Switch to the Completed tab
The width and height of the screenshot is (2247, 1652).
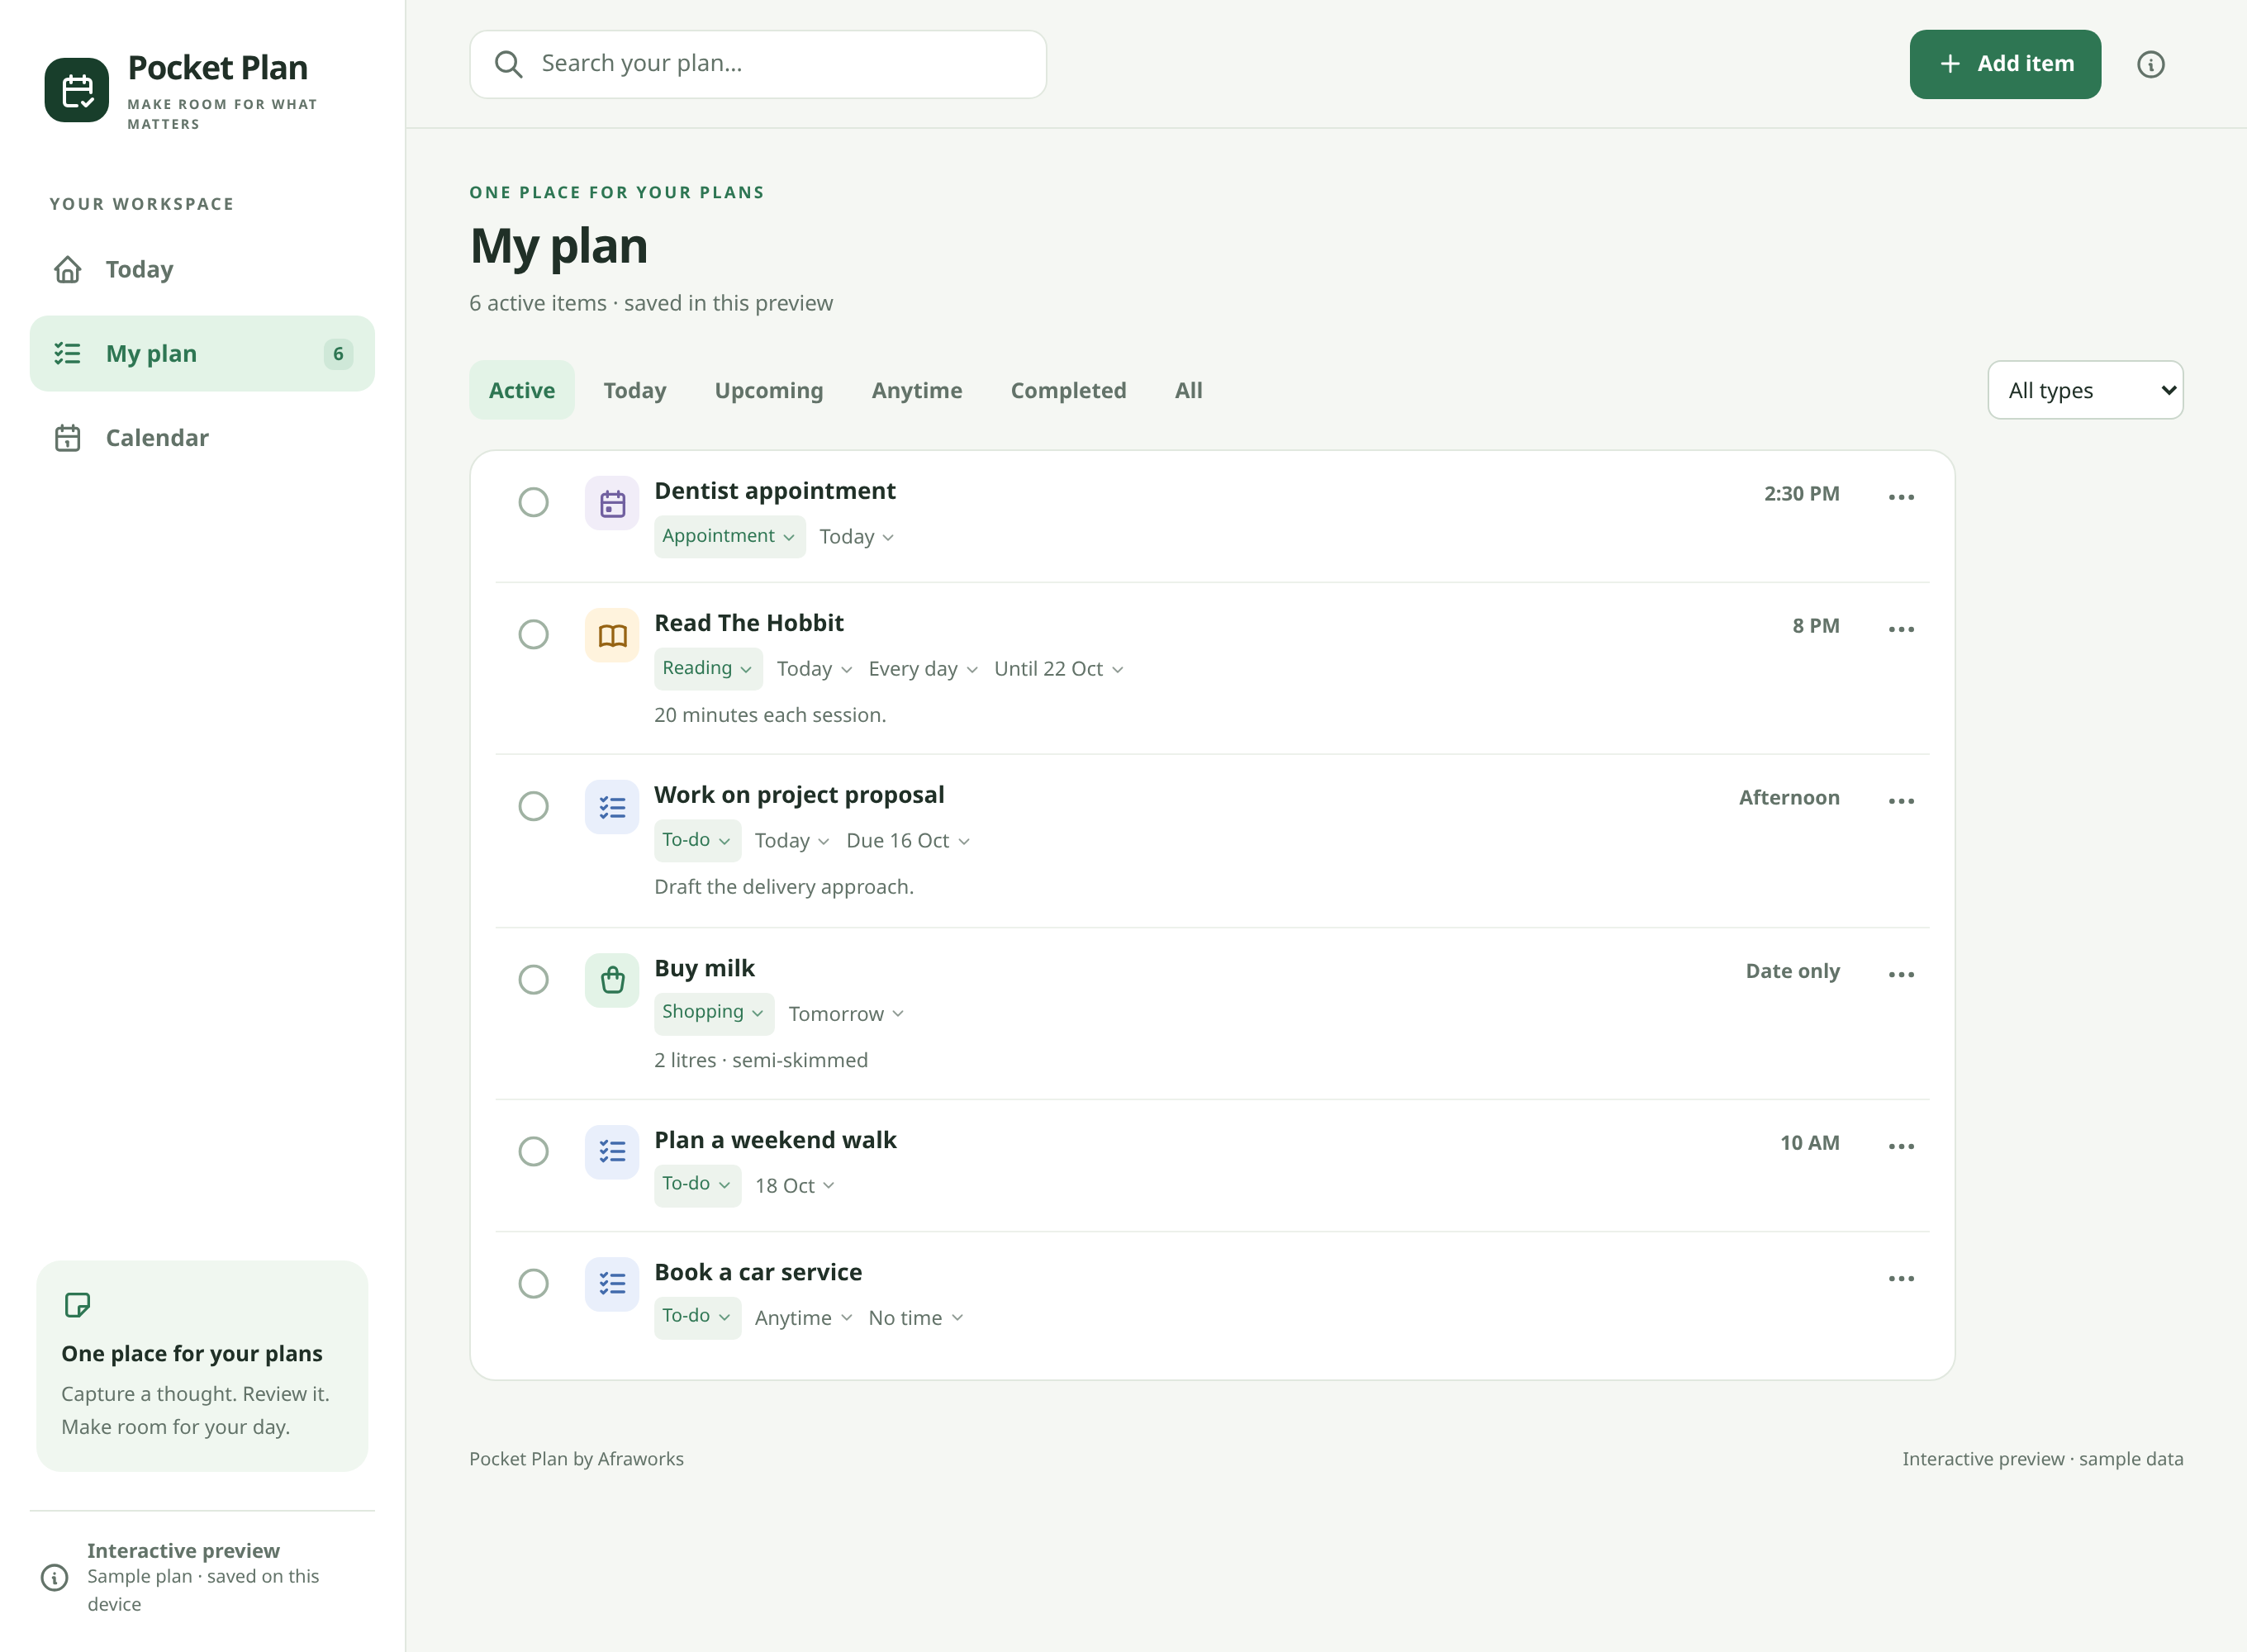coord(1068,390)
